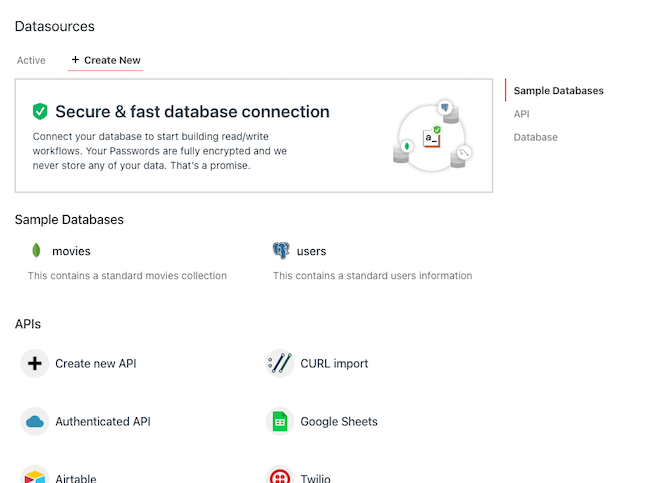Viewport: 650px width, 483px height.
Task: Click the CURL import icon
Action: (x=280, y=363)
